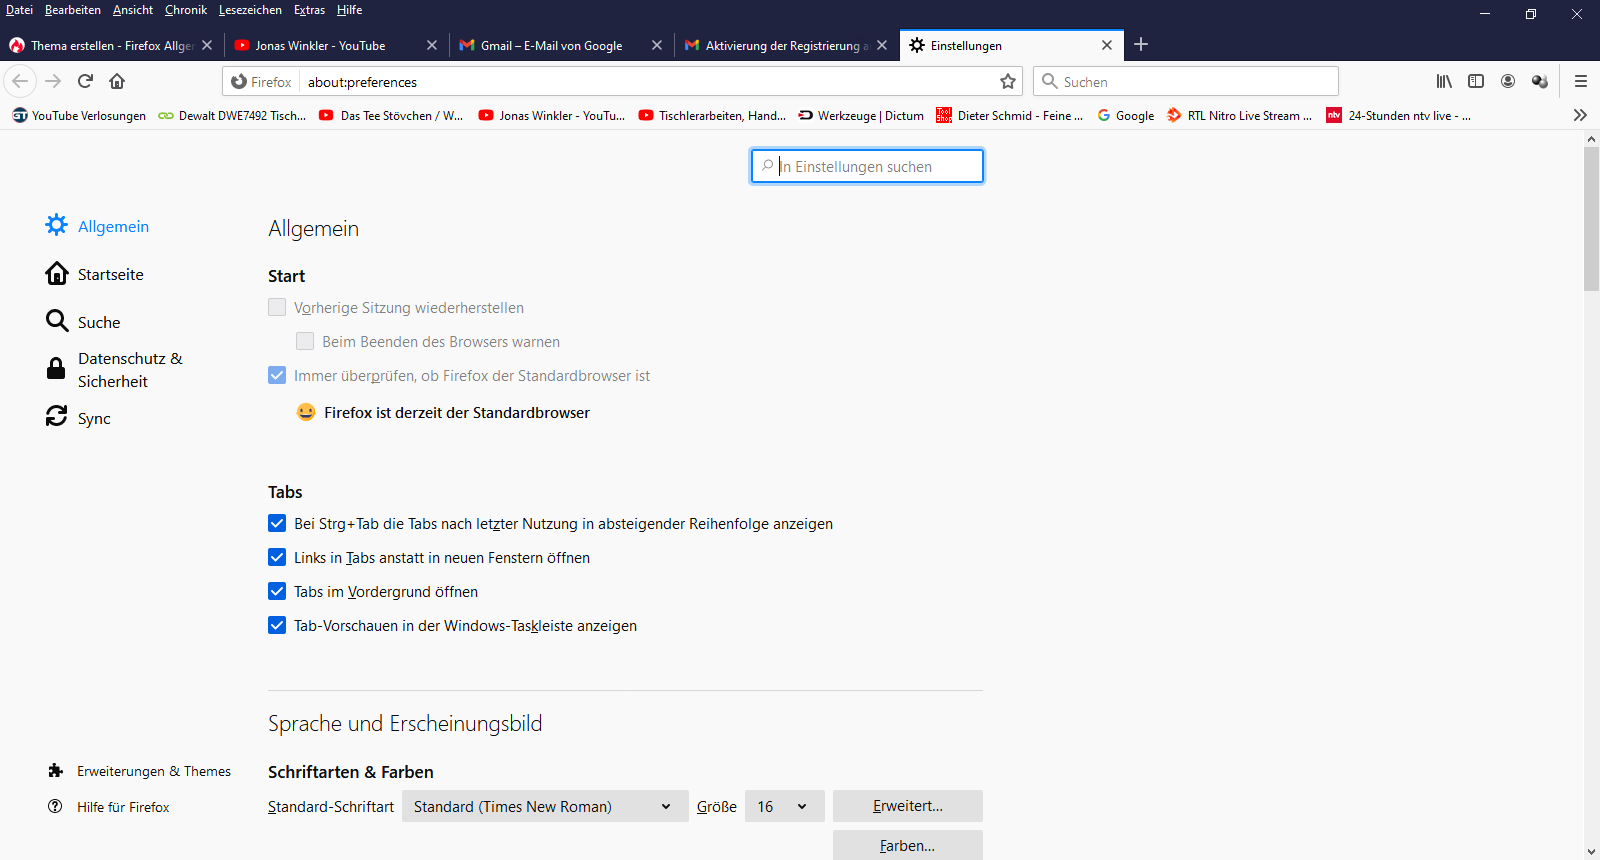Click the Farben... button
The height and width of the screenshot is (860, 1600).
pos(908,845)
